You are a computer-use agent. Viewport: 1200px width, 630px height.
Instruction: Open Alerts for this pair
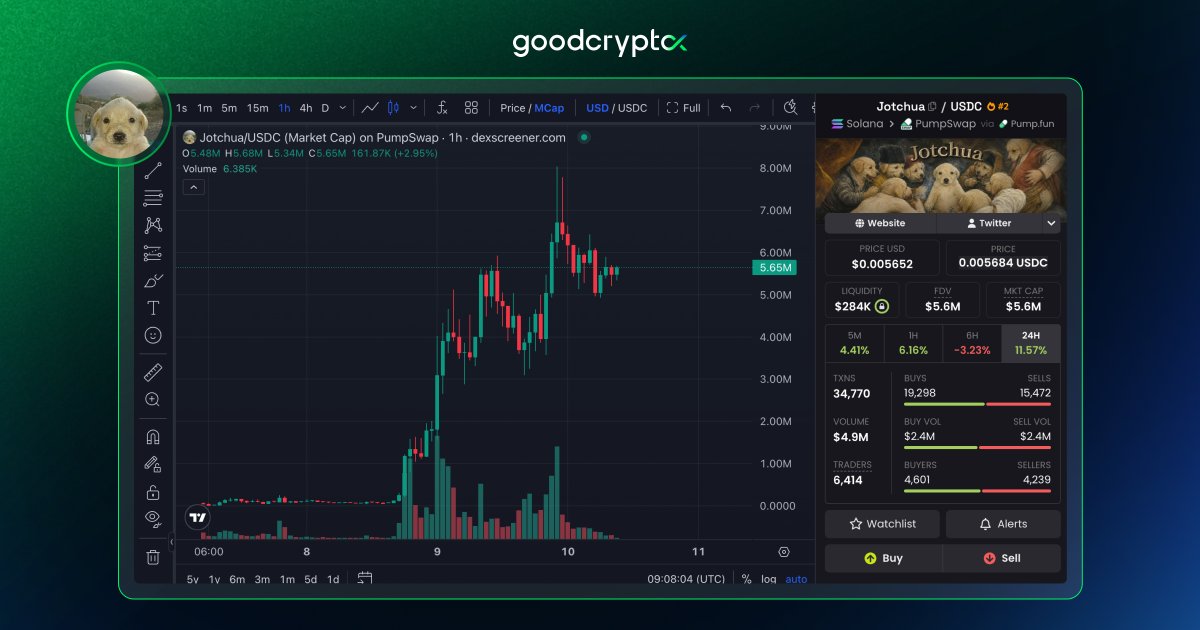(1003, 524)
